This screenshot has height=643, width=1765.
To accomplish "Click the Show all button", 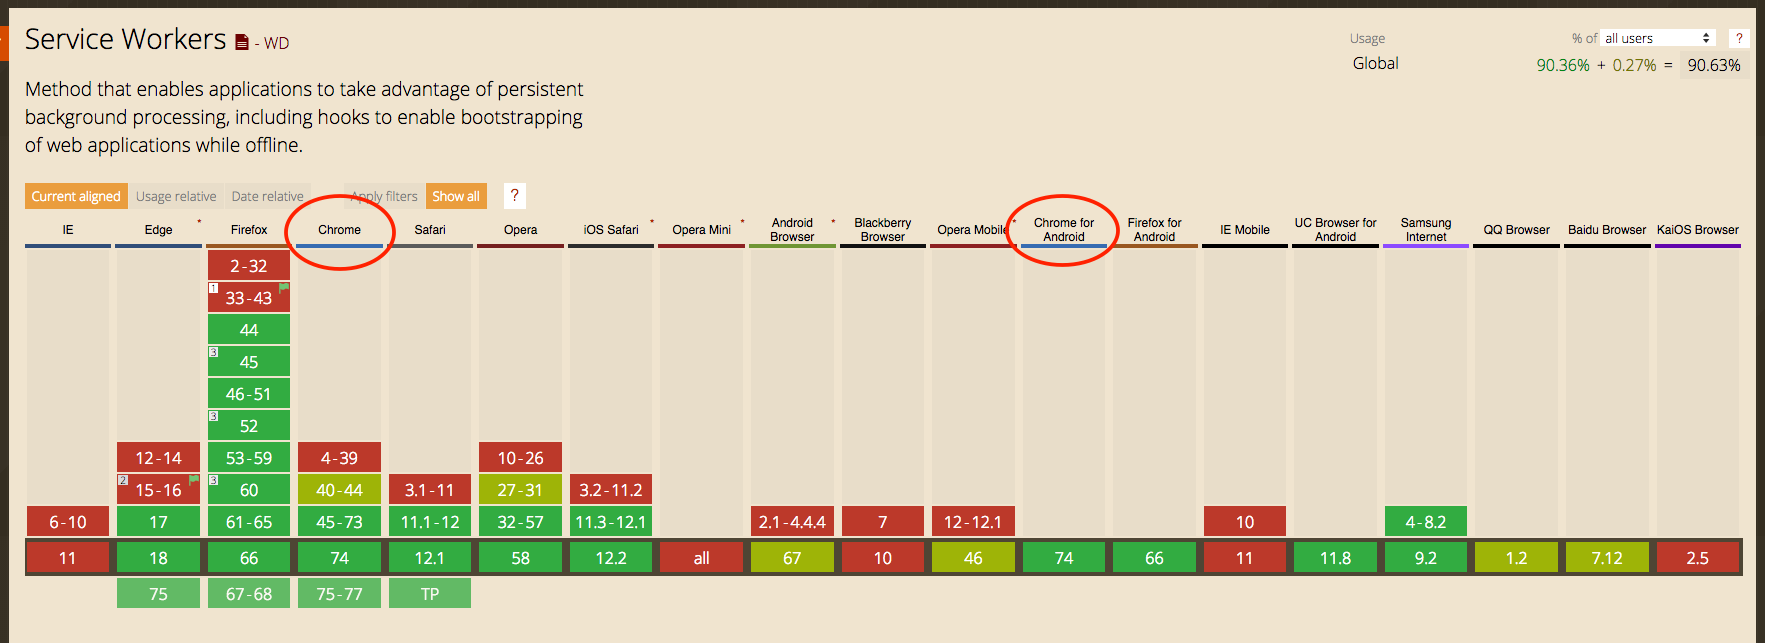I will pos(456,196).
